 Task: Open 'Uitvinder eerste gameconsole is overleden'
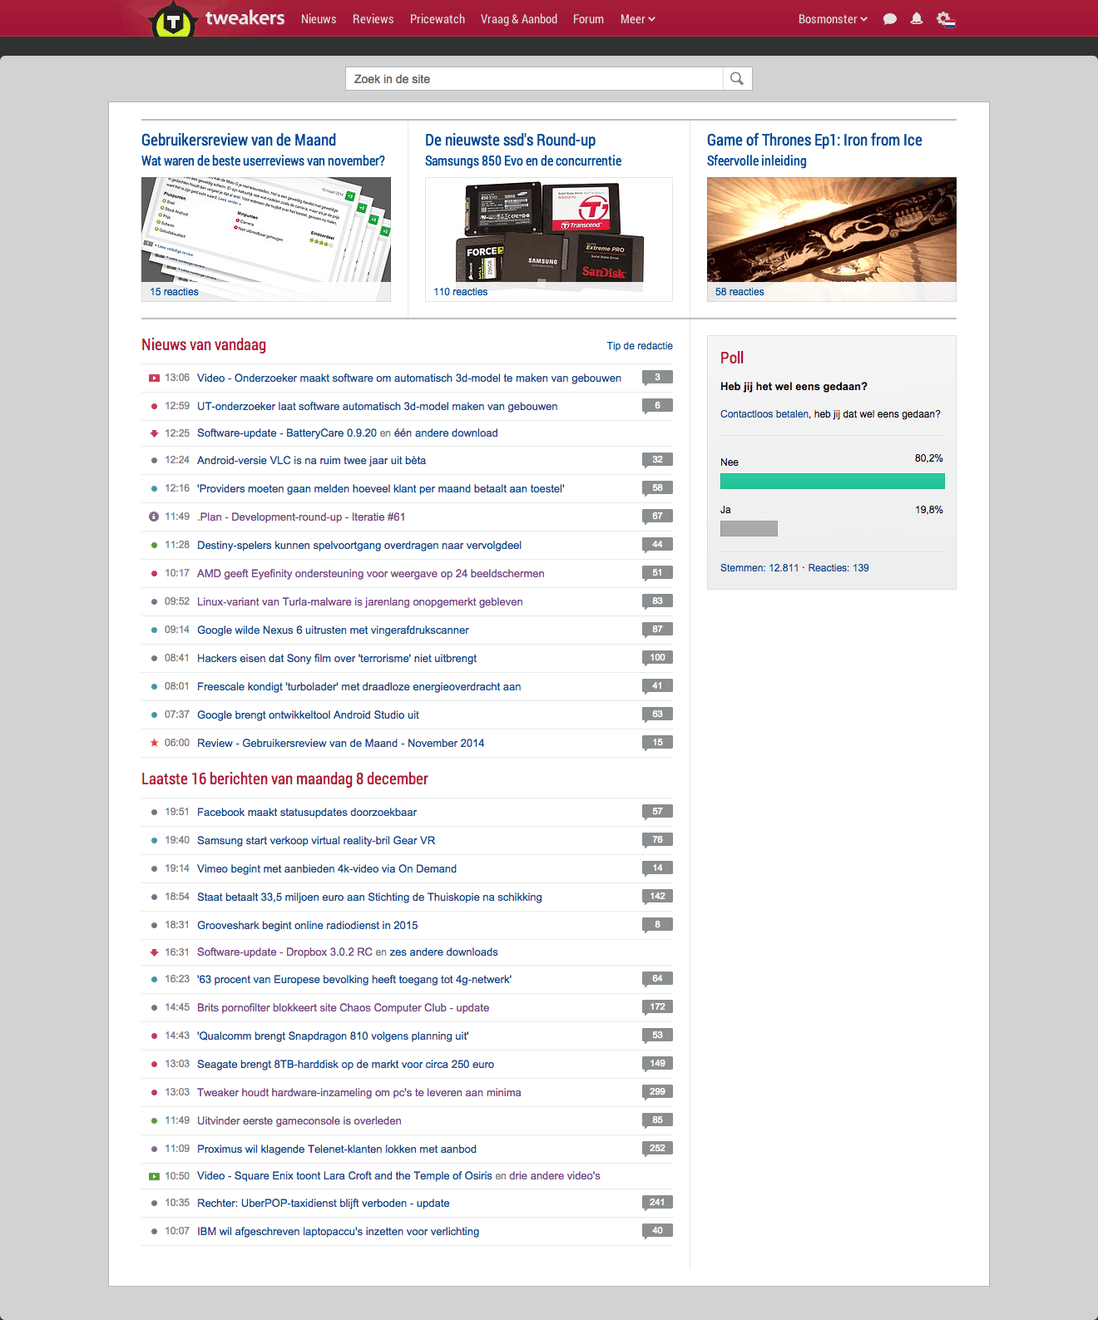[299, 1121]
